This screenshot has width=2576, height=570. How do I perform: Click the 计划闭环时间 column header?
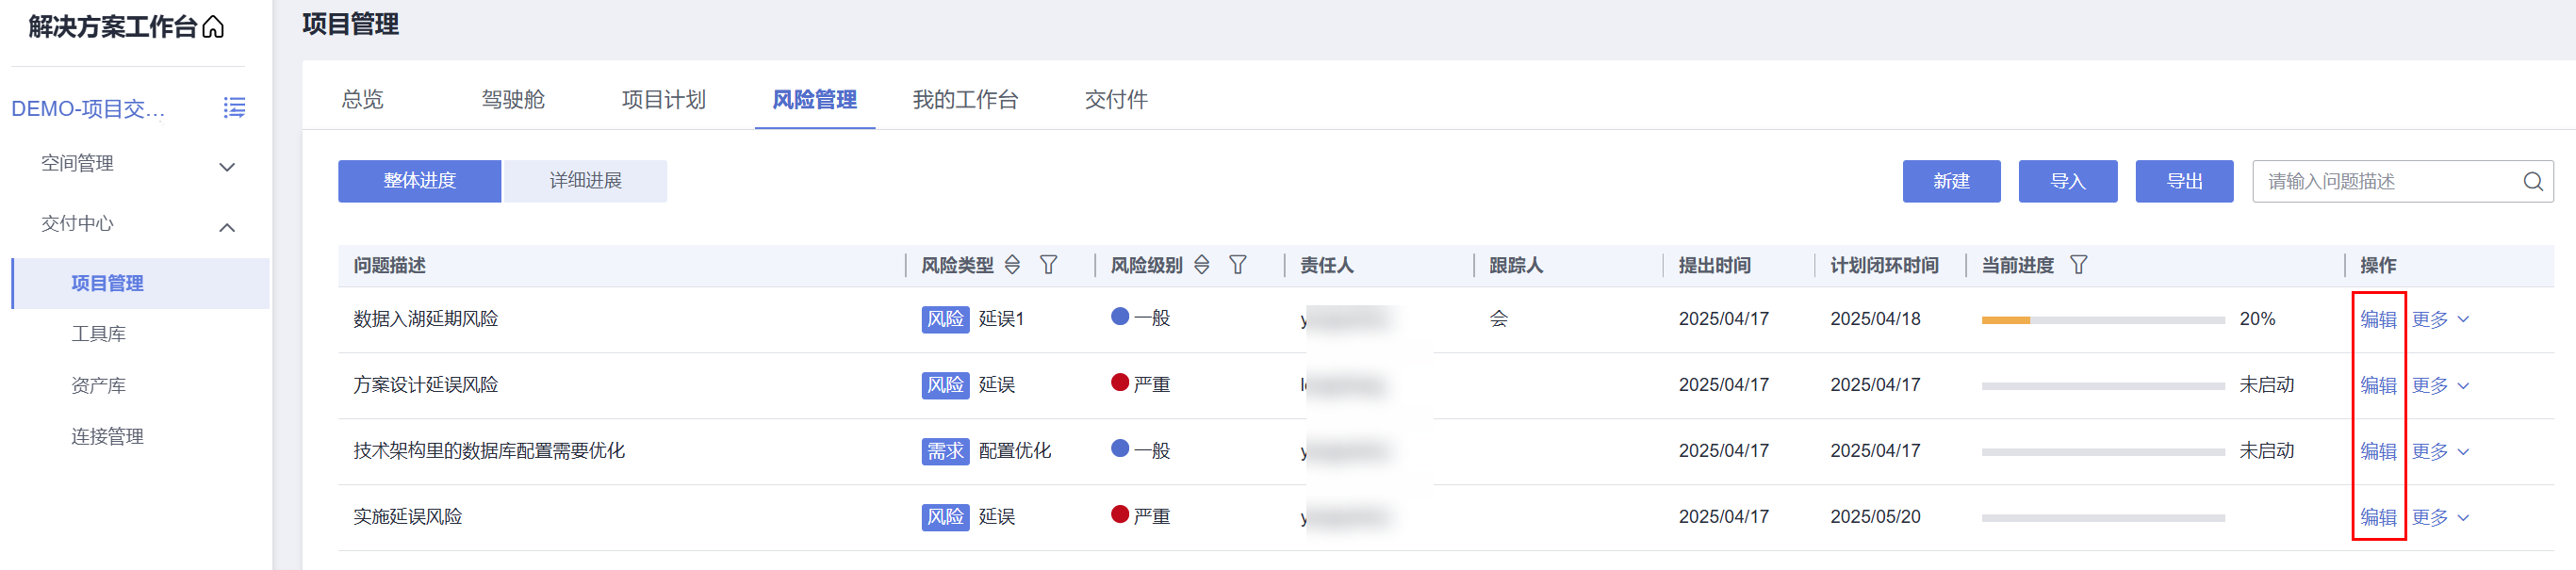pyautogui.click(x=1884, y=266)
